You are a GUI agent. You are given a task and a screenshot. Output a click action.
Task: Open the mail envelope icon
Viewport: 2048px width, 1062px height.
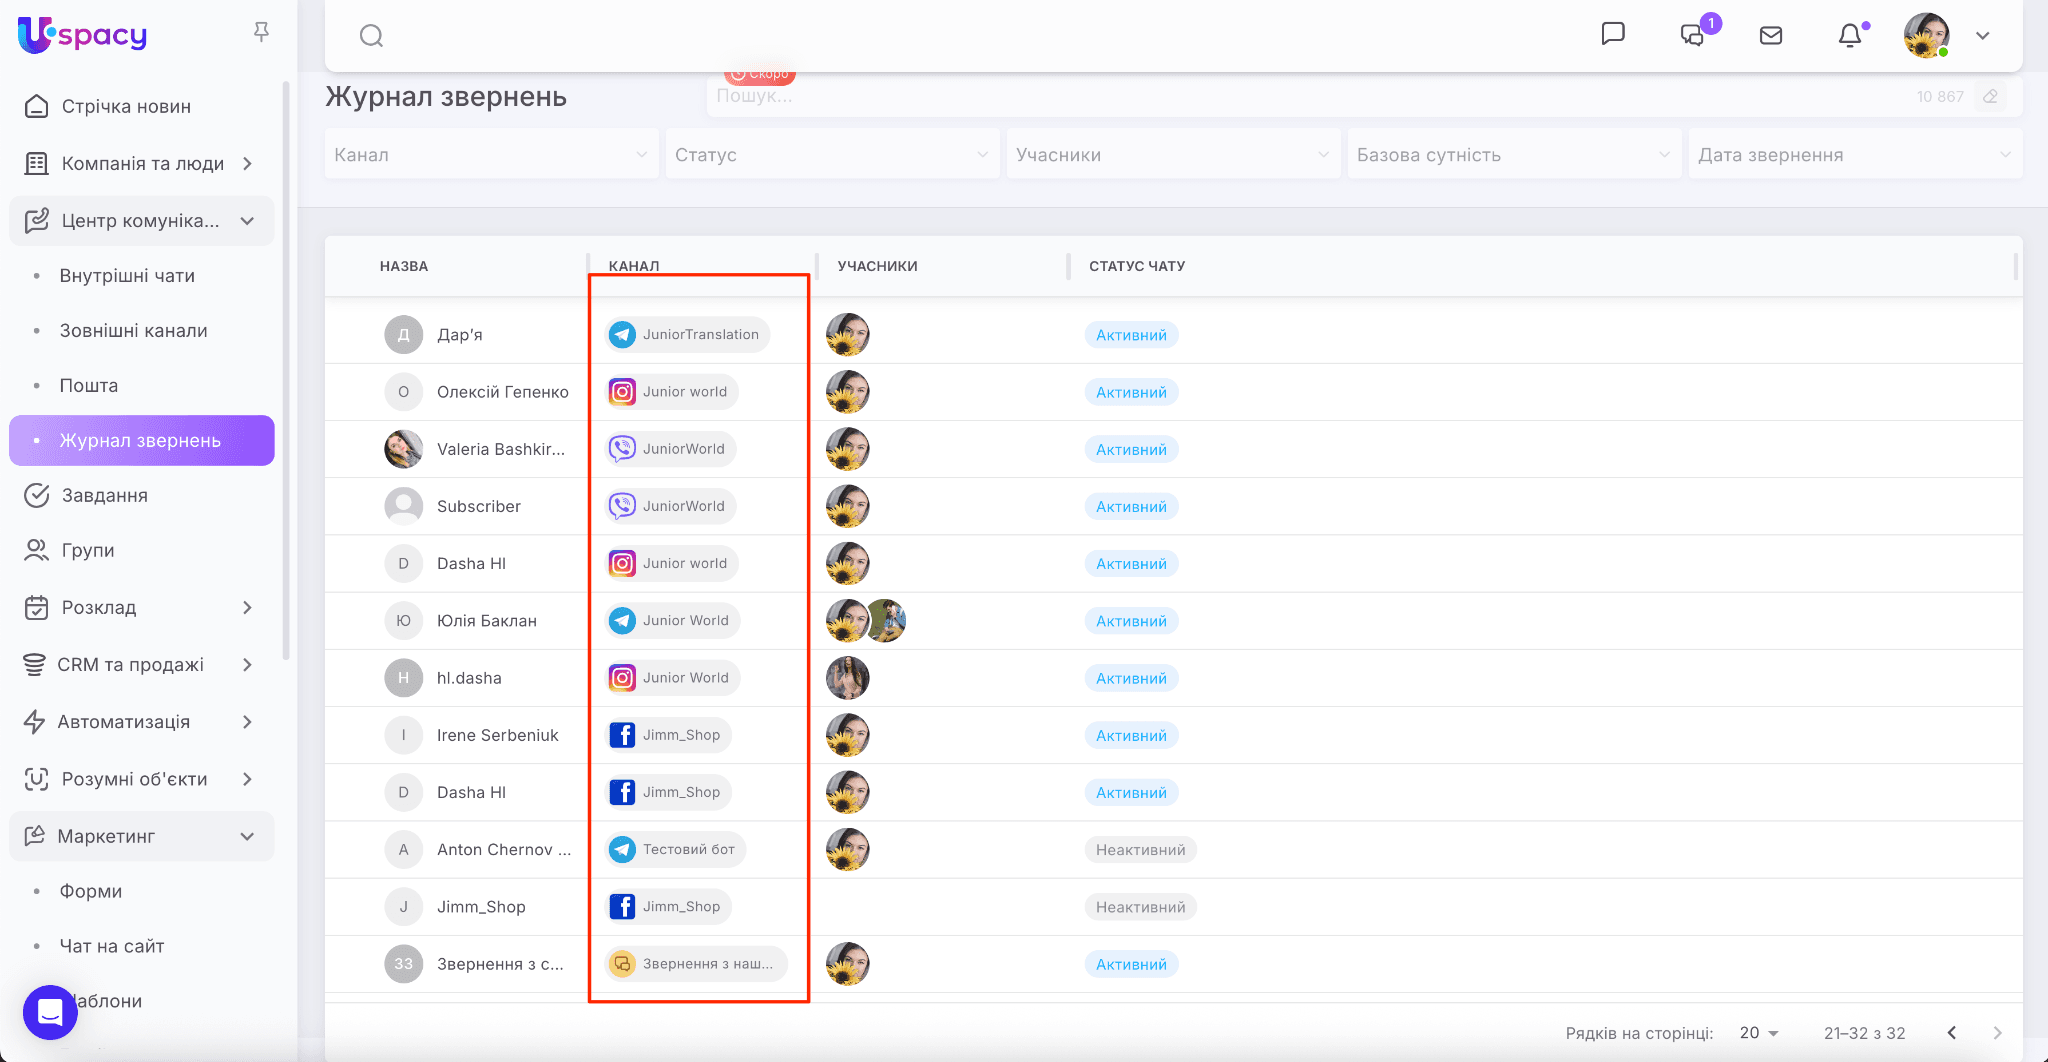coord(1770,35)
